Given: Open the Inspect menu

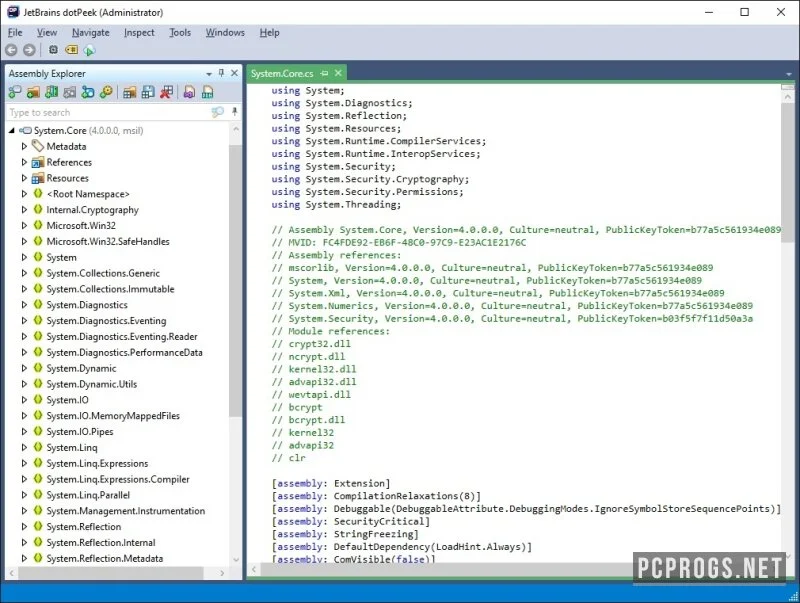Looking at the screenshot, I should (139, 33).
